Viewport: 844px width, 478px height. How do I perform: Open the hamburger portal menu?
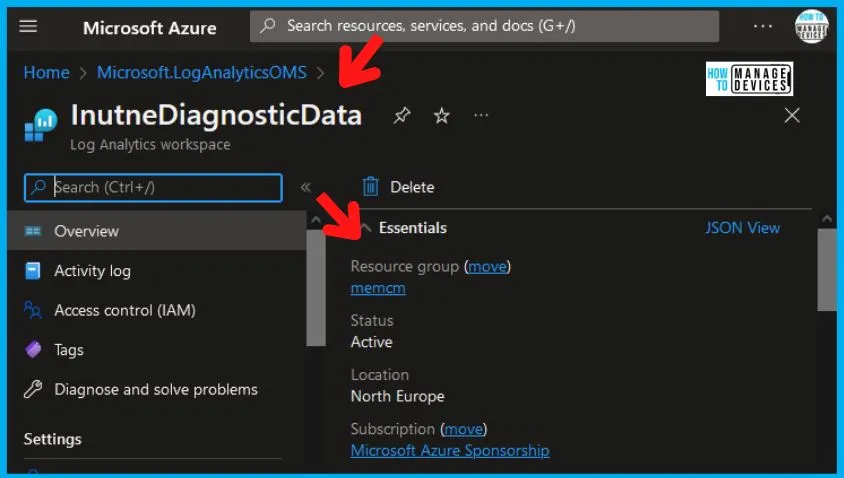pyautogui.click(x=28, y=26)
